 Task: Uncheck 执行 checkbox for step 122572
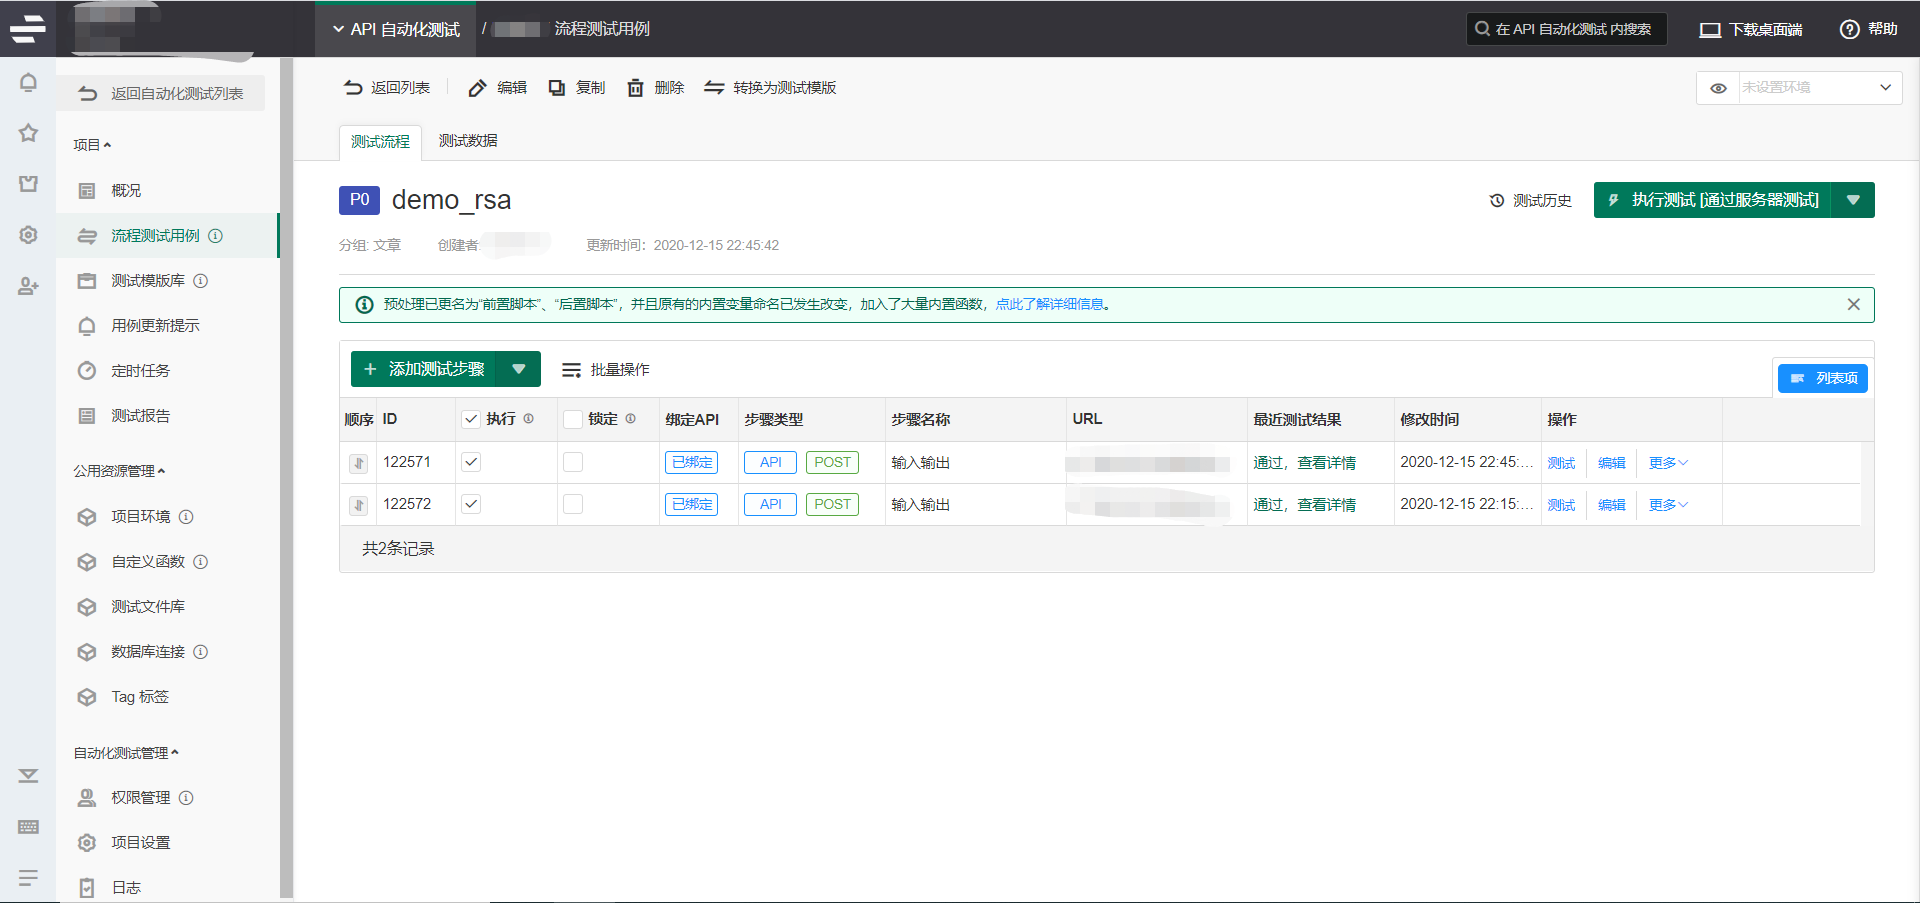coord(471,504)
